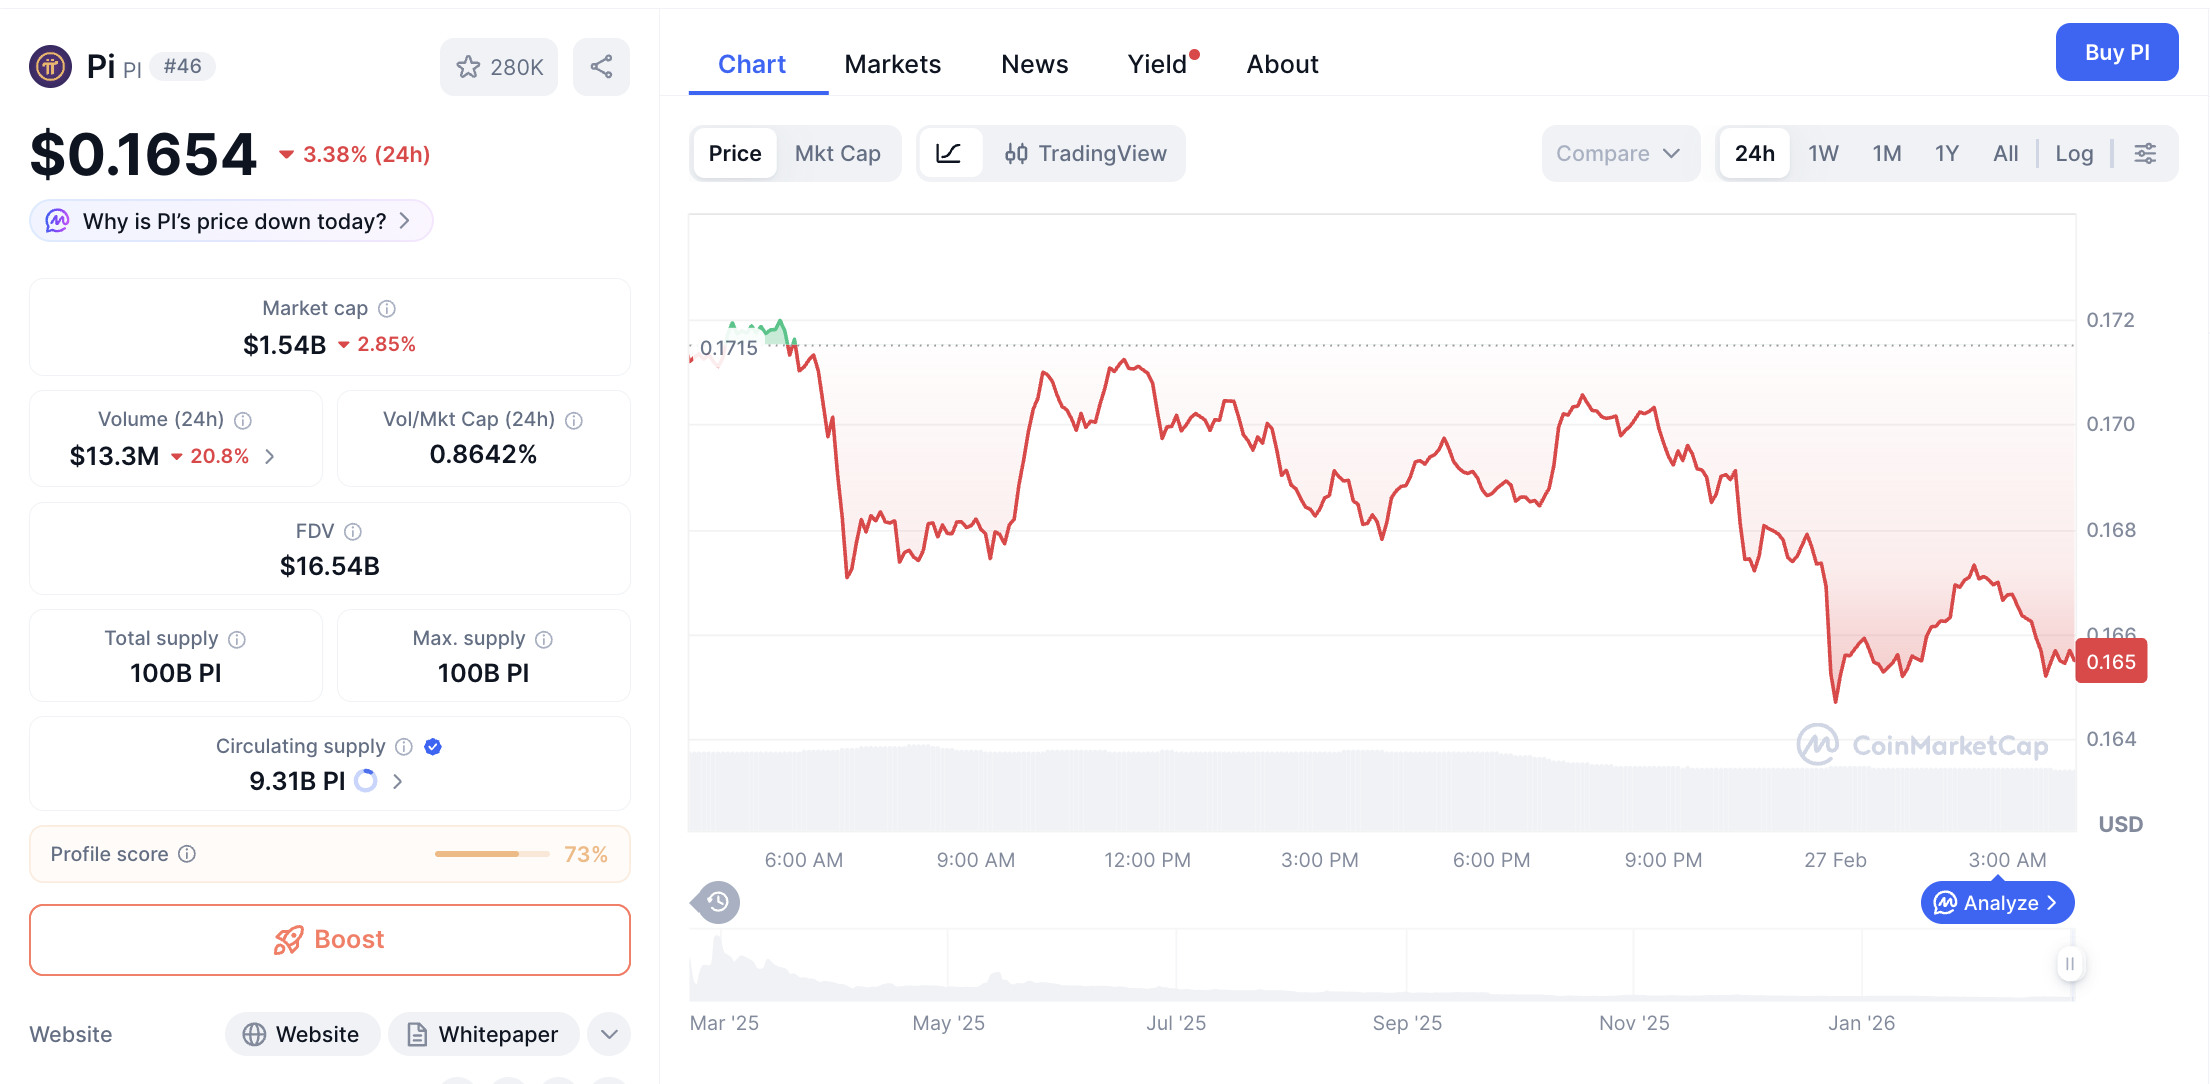
Task: Expand the chevron next to Whitepaper
Action: click(608, 1034)
